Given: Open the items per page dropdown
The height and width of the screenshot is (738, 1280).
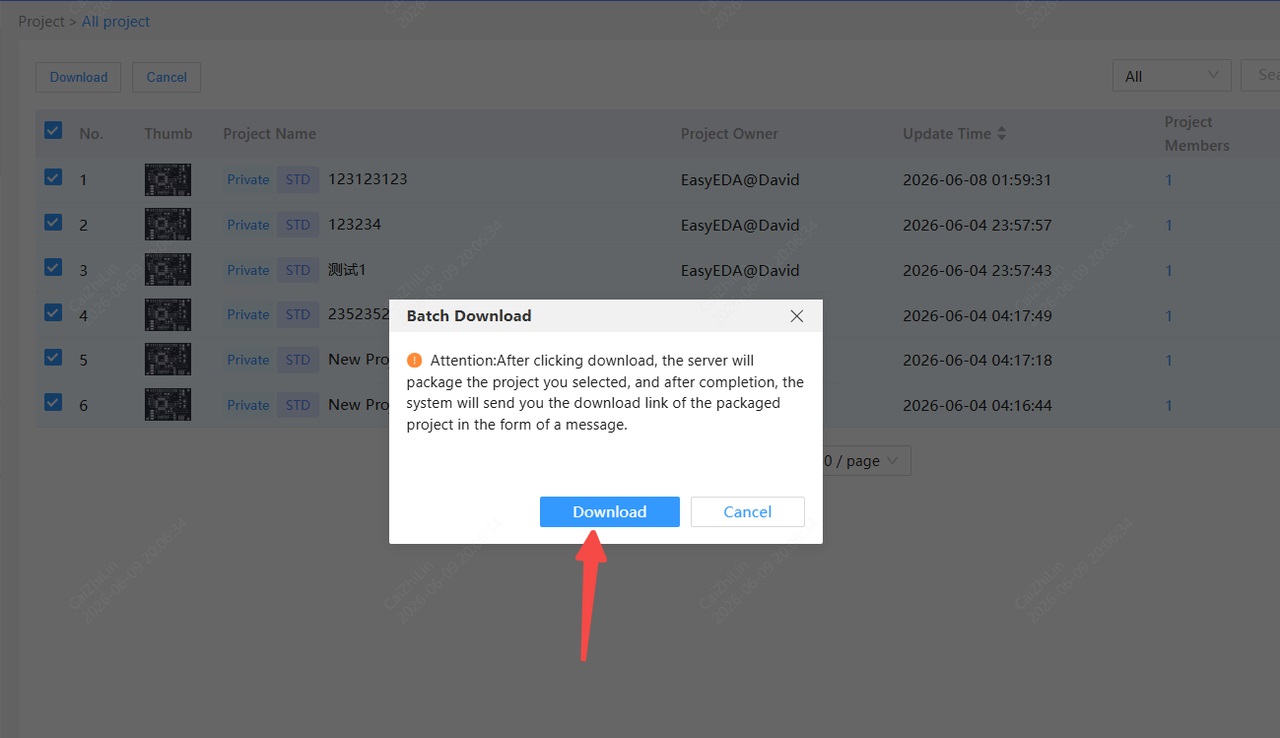Looking at the screenshot, I should click(x=862, y=461).
